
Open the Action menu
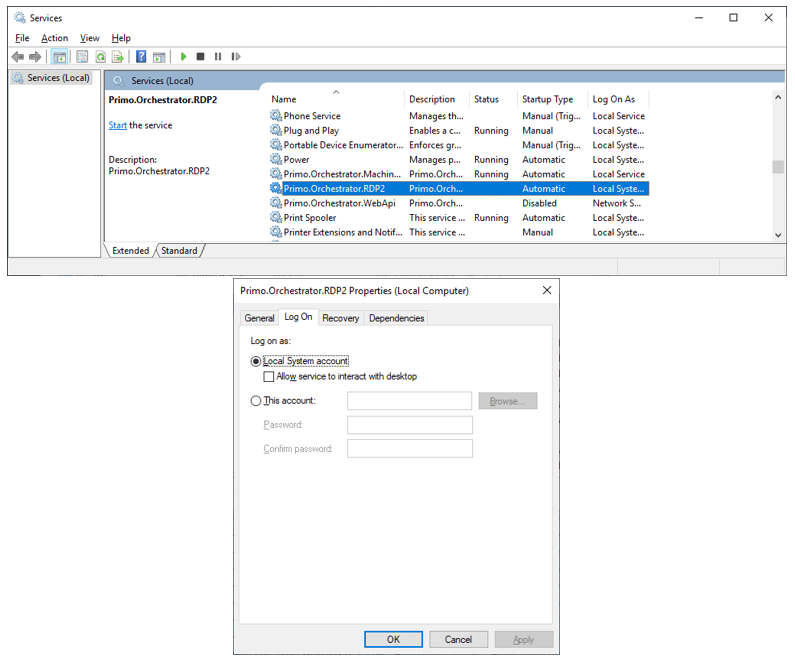click(x=54, y=38)
